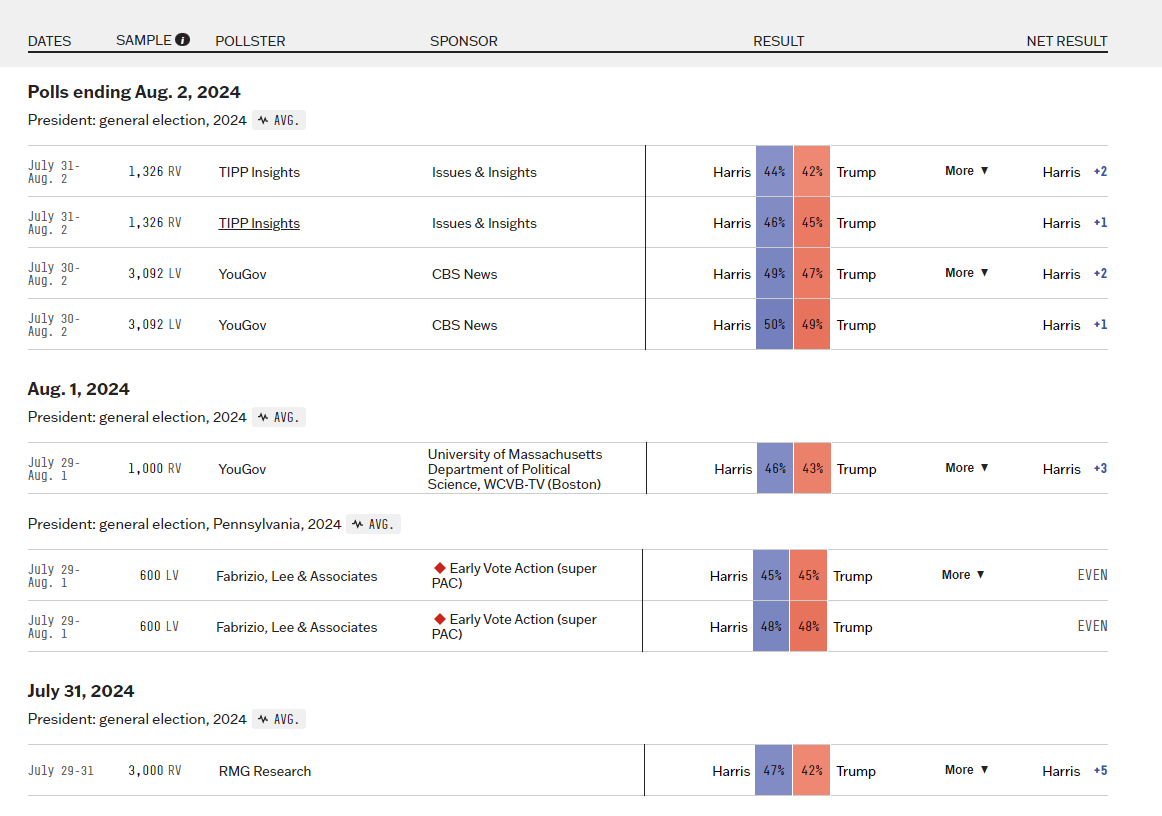Open AVG badge under Aug. 1 general election

point(279,417)
